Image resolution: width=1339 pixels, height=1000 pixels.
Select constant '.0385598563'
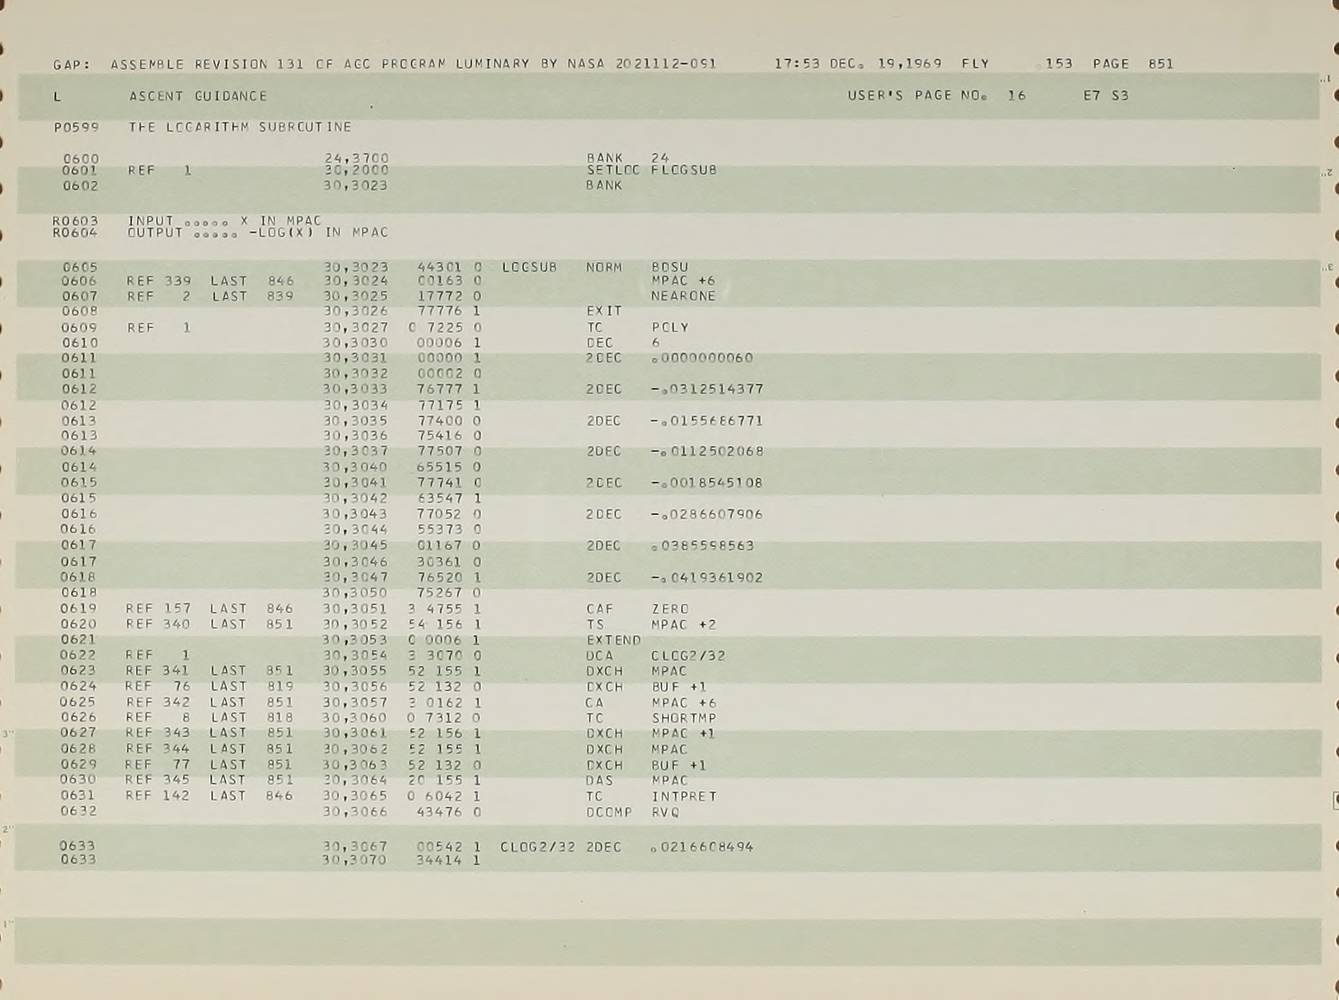click(x=702, y=546)
